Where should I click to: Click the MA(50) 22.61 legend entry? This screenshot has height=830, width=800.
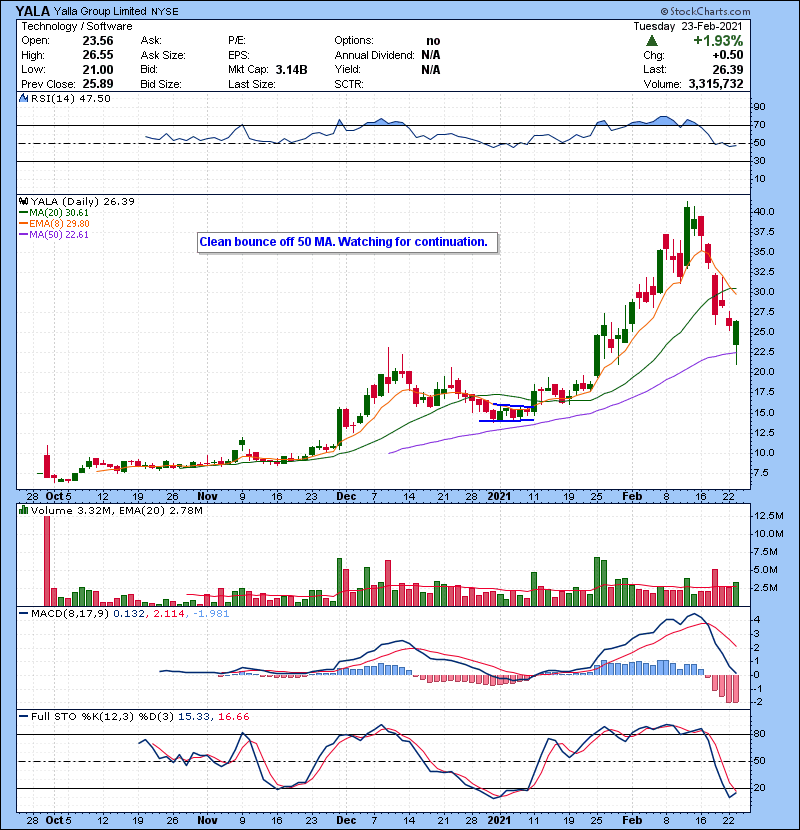[54, 234]
